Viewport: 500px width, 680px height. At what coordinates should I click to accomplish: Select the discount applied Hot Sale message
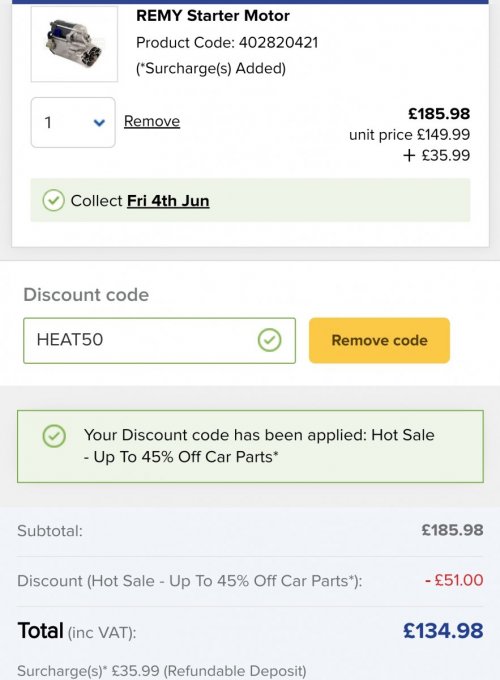[x=259, y=446]
